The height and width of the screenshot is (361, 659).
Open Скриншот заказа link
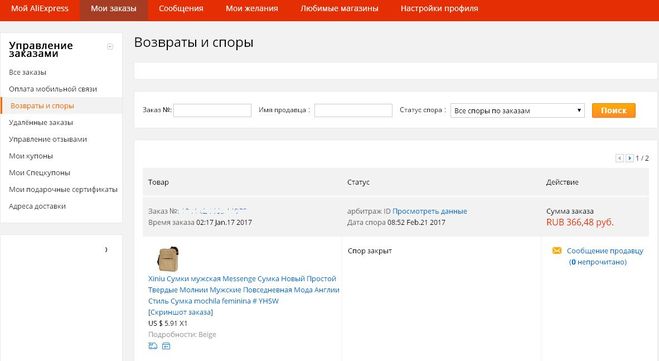click(x=181, y=312)
